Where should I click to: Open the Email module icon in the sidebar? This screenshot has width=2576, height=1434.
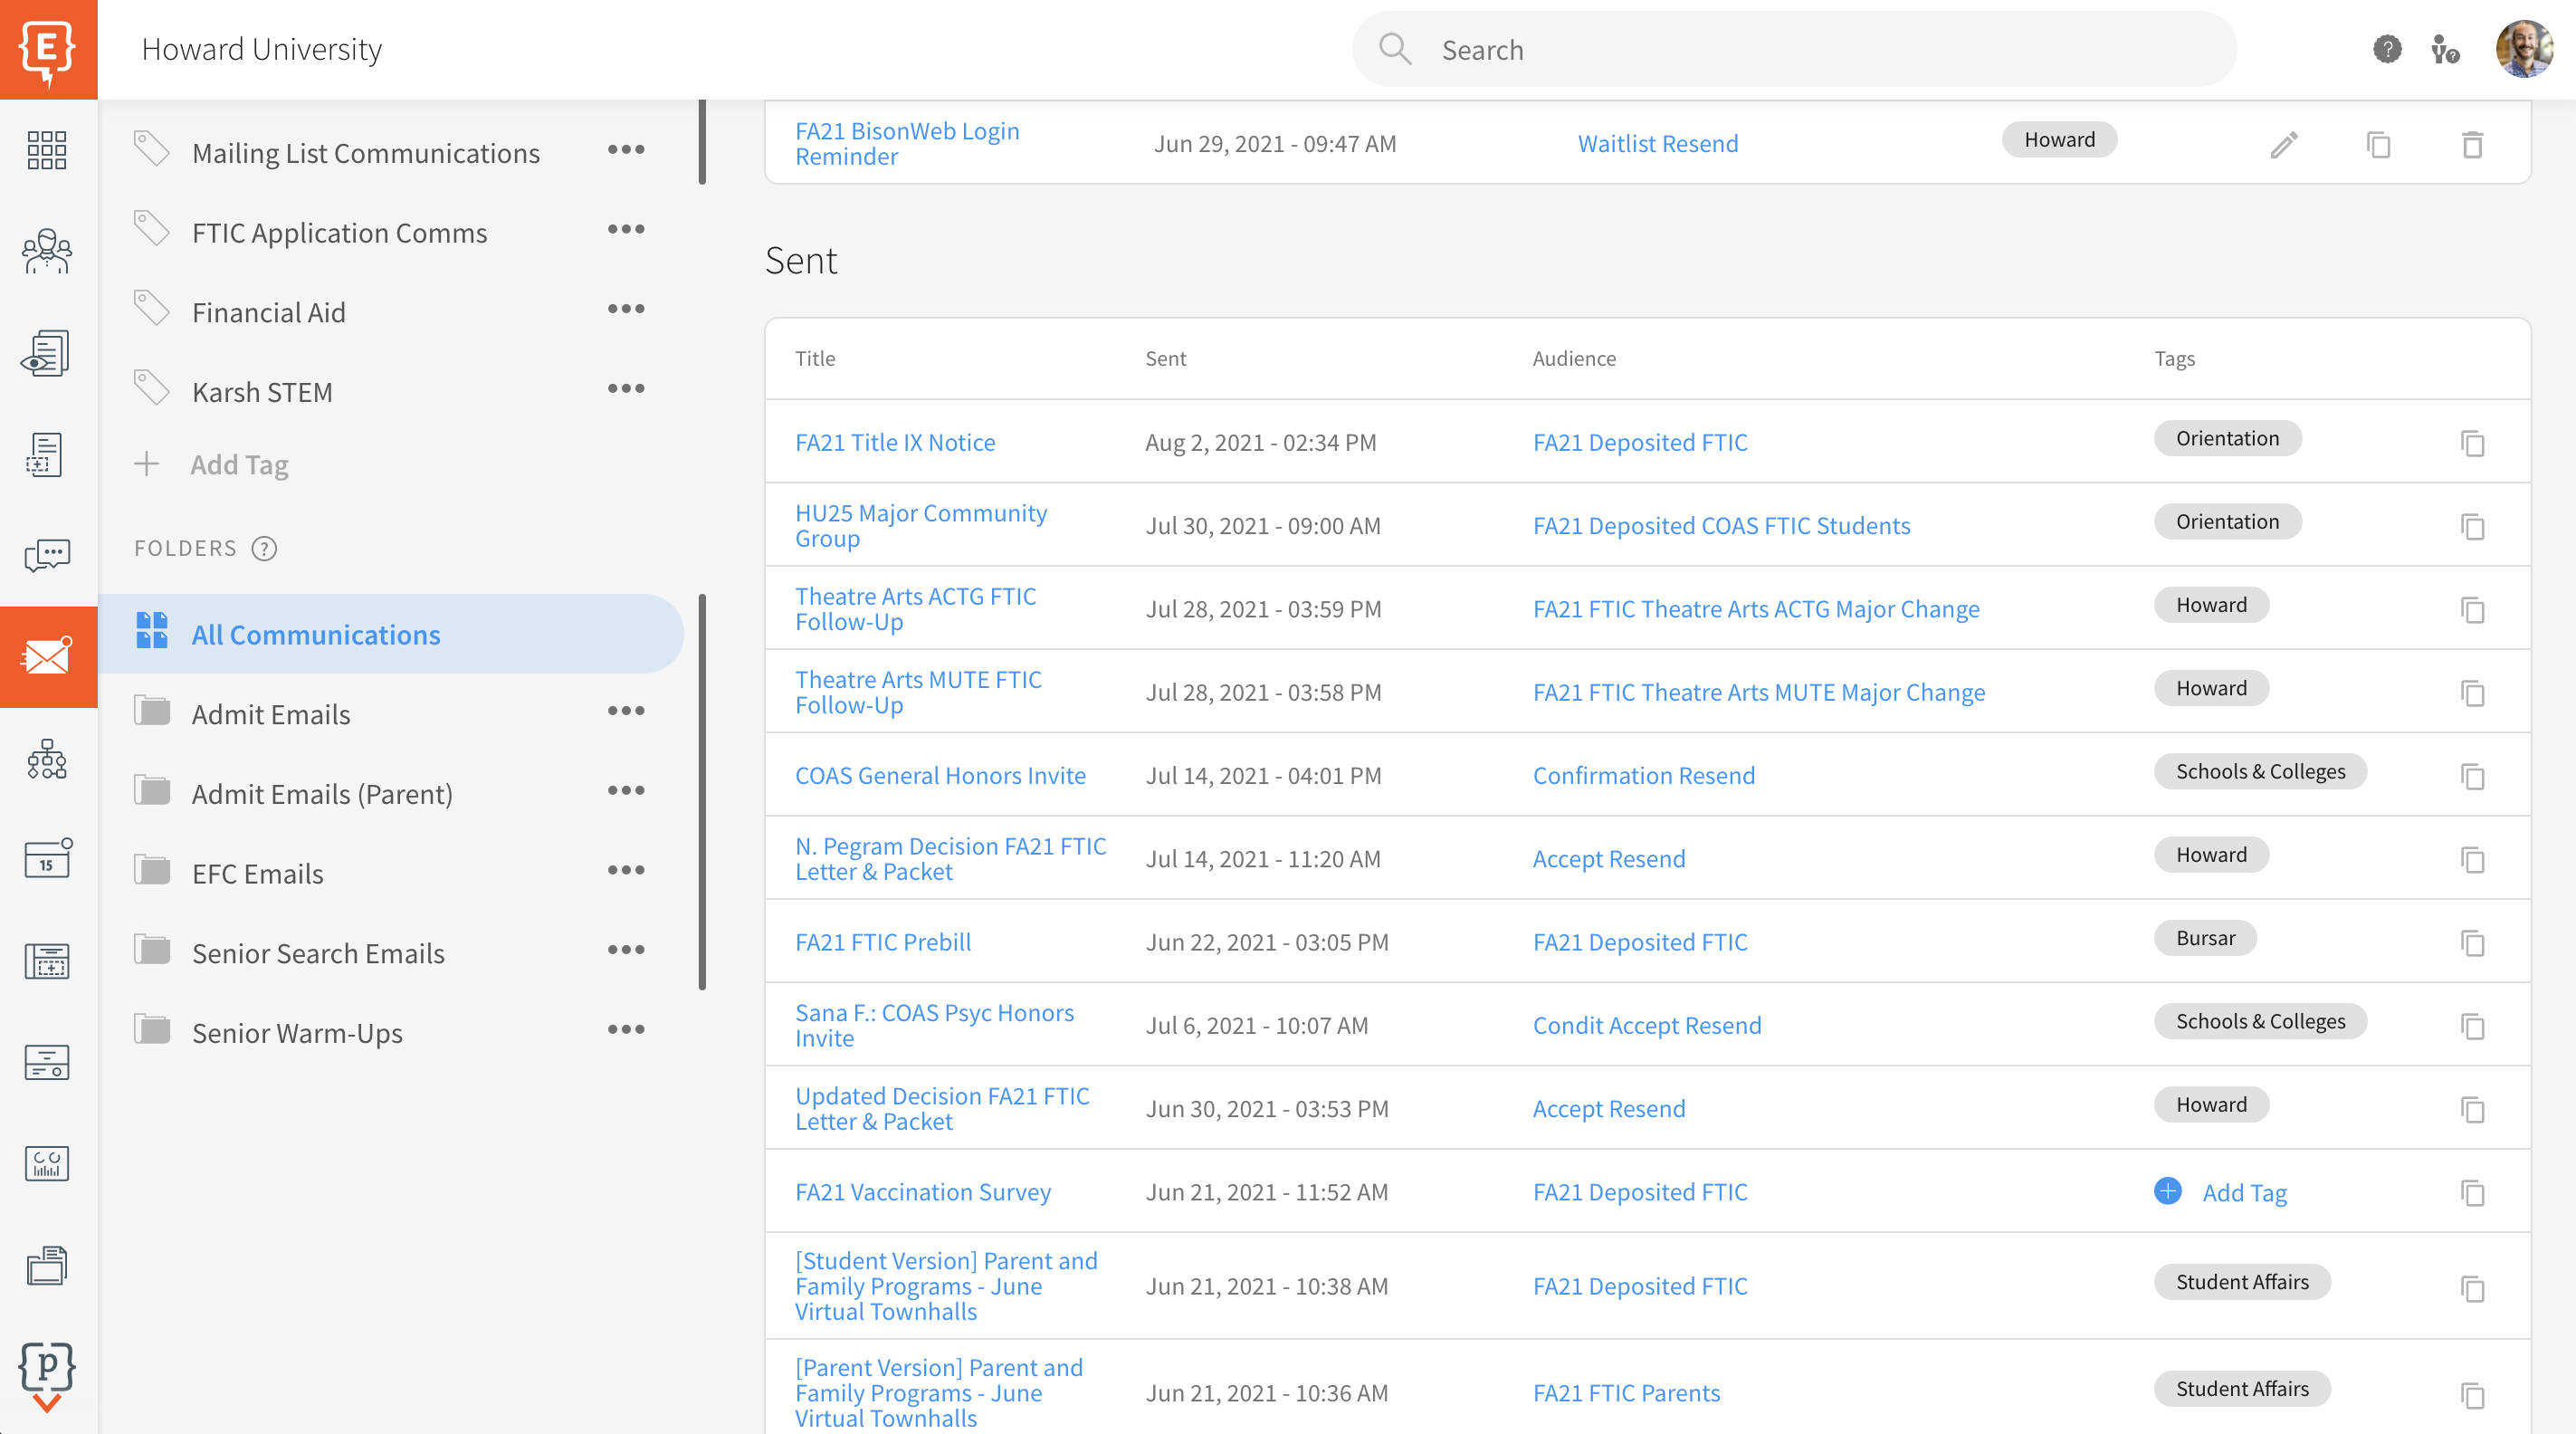[x=46, y=656]
